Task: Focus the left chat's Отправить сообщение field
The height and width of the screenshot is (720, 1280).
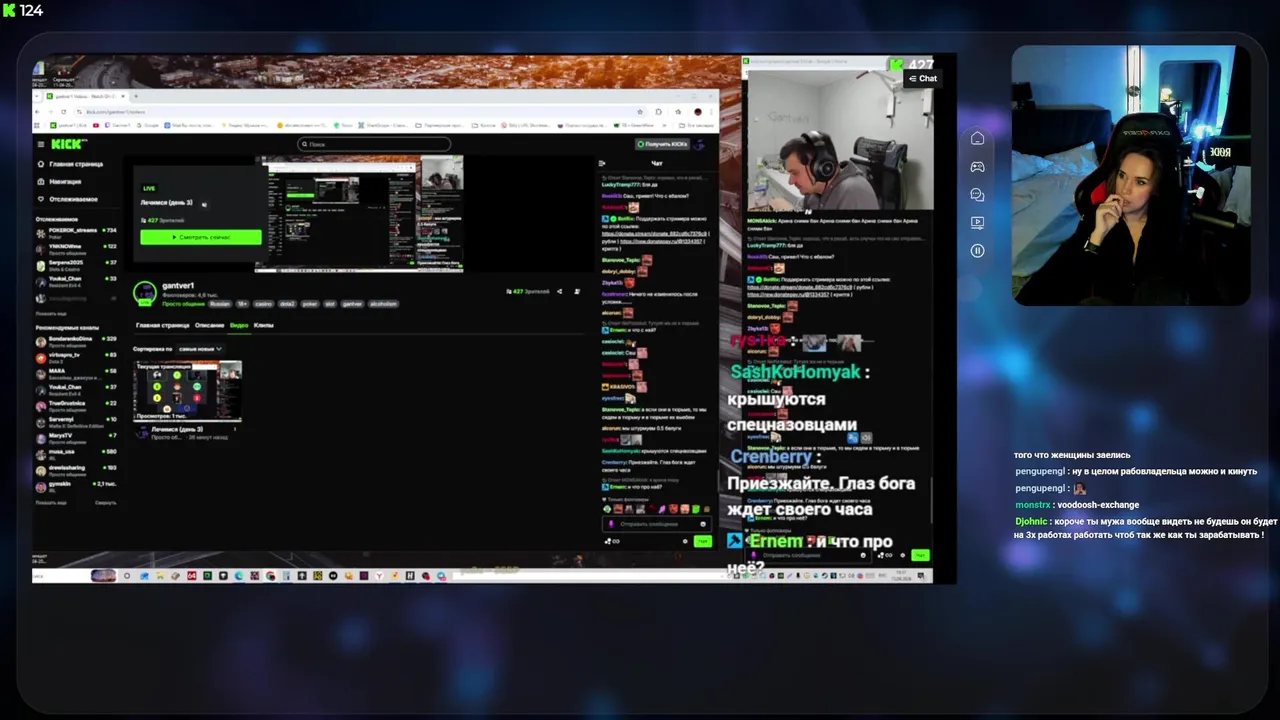Action: pos(656,524)
